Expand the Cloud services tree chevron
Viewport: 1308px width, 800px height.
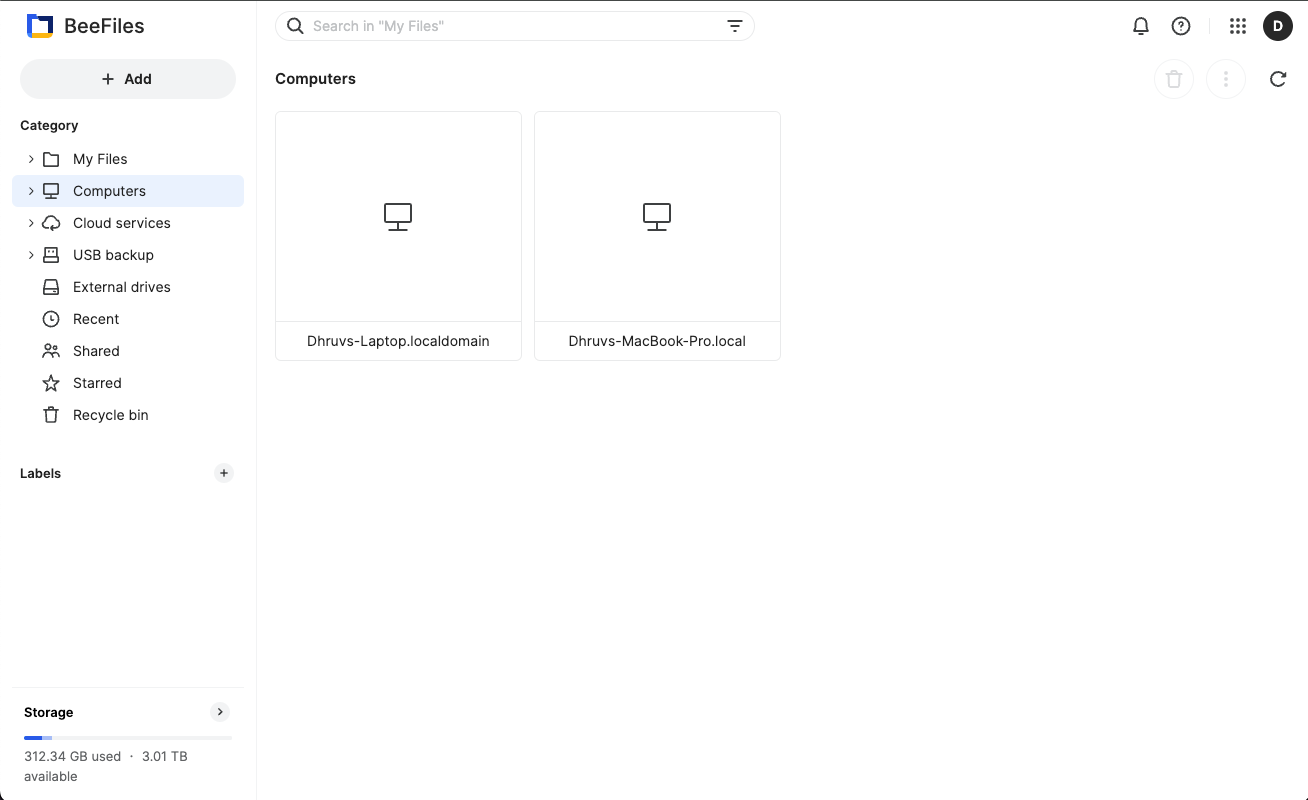click(x=31, y=223)
